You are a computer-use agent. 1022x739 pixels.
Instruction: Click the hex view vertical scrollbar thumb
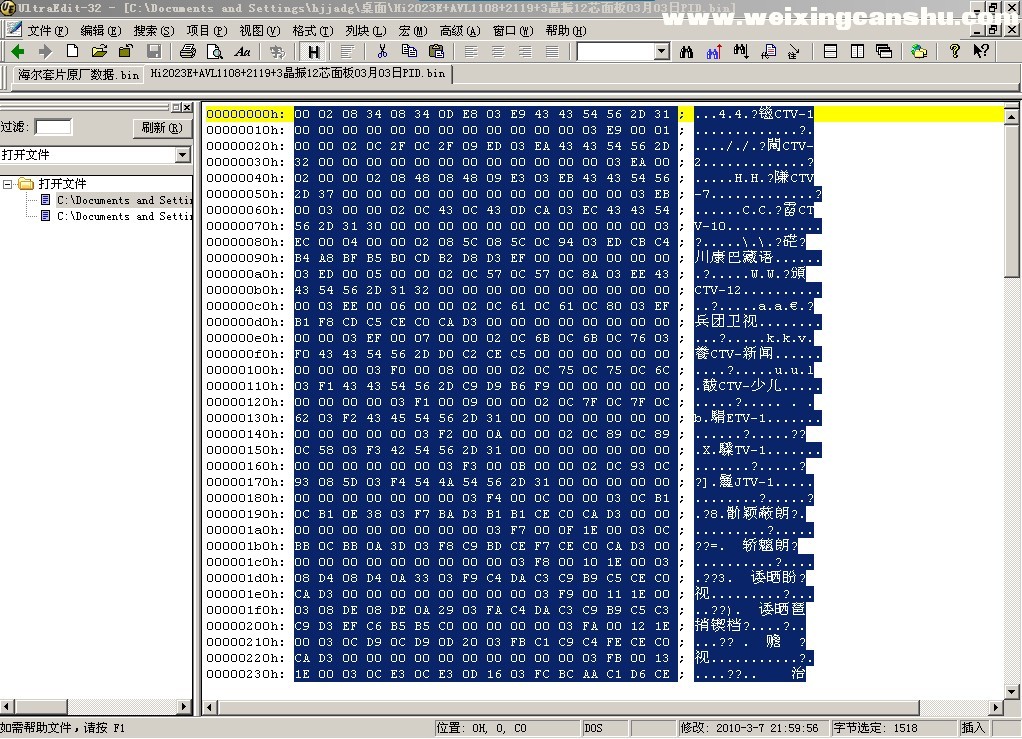1012,201
